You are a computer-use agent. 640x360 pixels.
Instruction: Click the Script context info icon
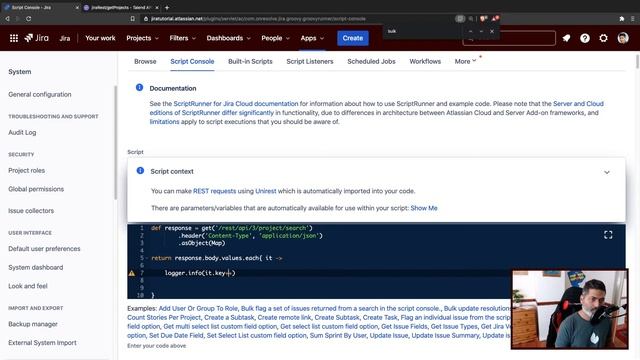[x=140, y=171]
